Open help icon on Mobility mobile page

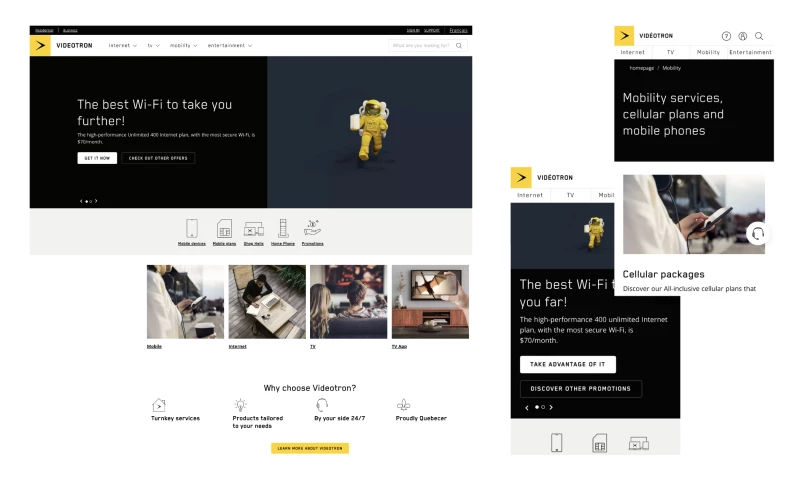(726, 36)
